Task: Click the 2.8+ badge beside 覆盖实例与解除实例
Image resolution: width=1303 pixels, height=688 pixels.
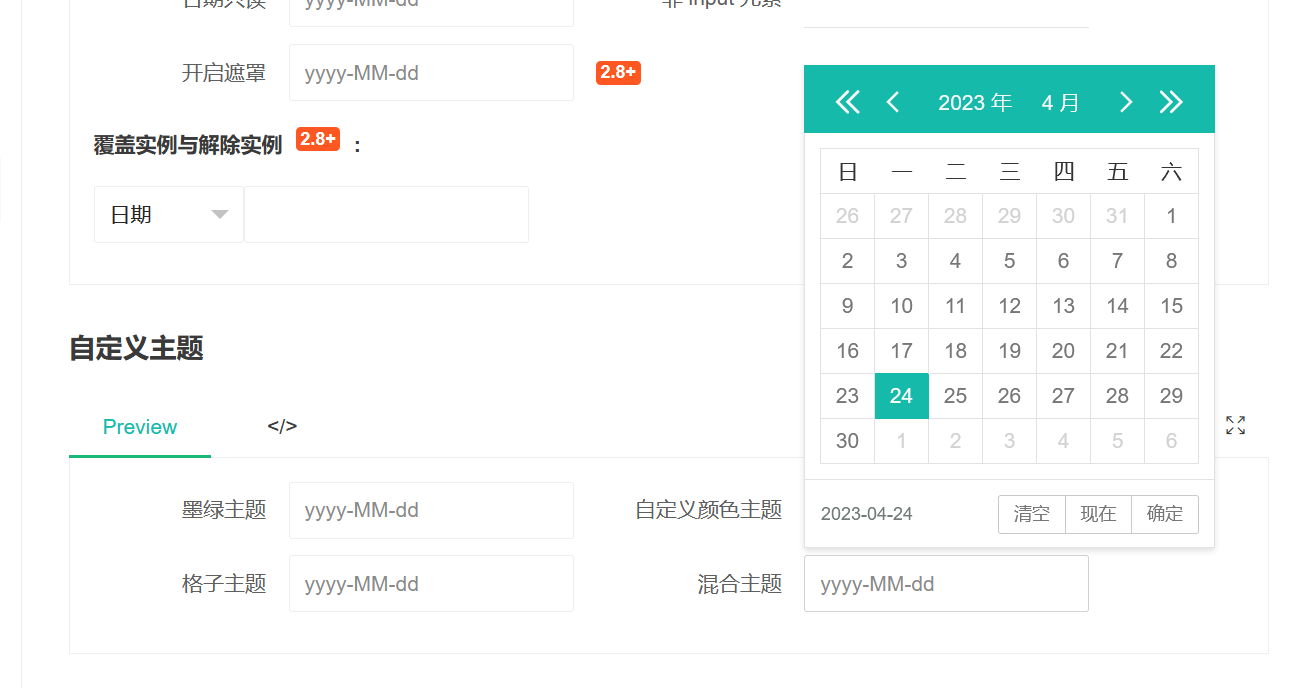Action: tap(317, 139)
